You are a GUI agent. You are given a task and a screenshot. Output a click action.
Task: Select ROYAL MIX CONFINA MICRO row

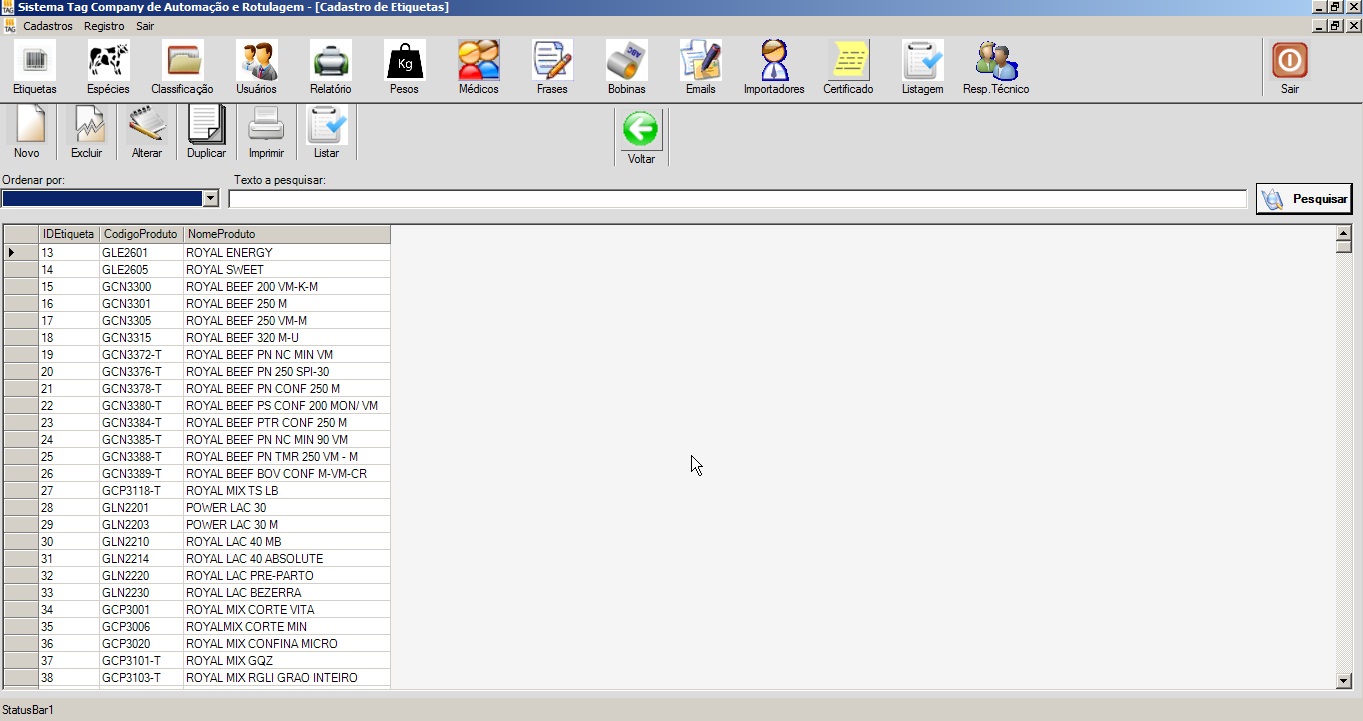(197, 644)
